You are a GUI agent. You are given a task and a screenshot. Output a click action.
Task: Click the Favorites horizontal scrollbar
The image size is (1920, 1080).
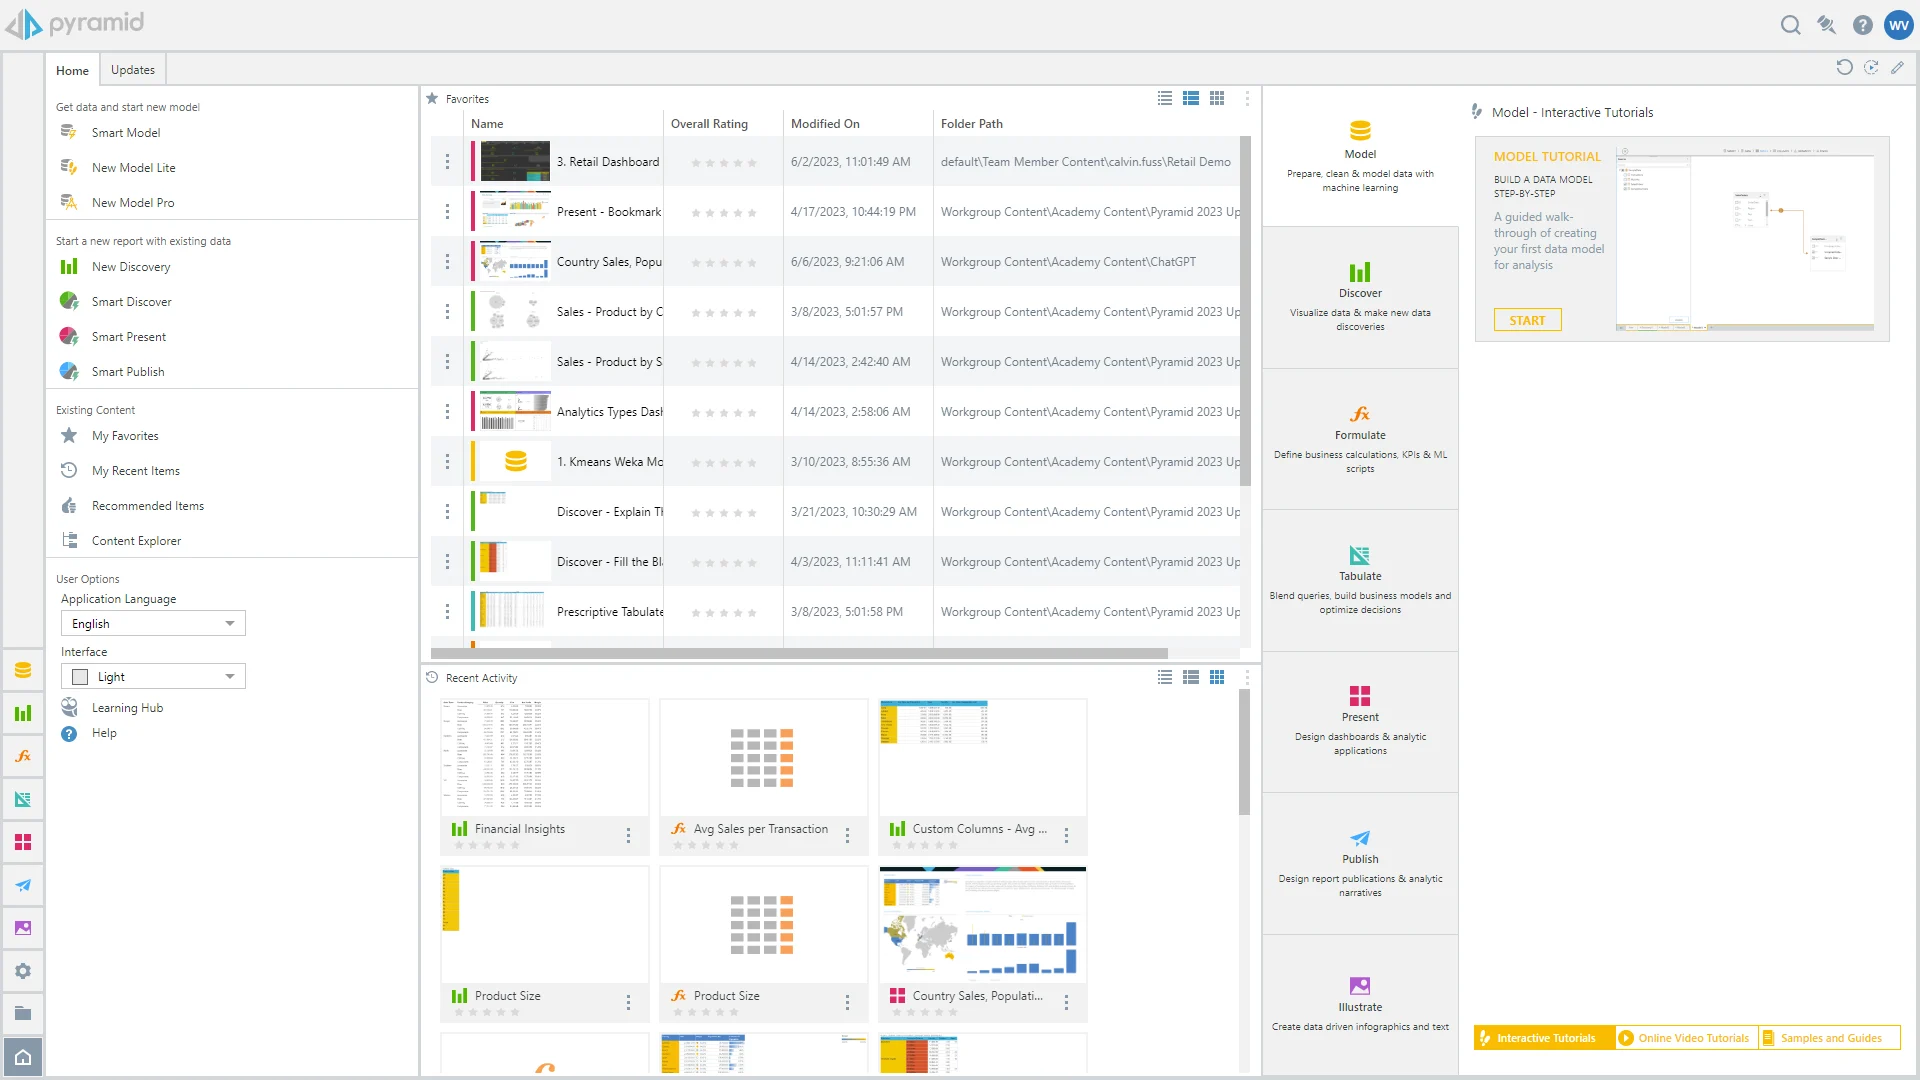(800, 653)
